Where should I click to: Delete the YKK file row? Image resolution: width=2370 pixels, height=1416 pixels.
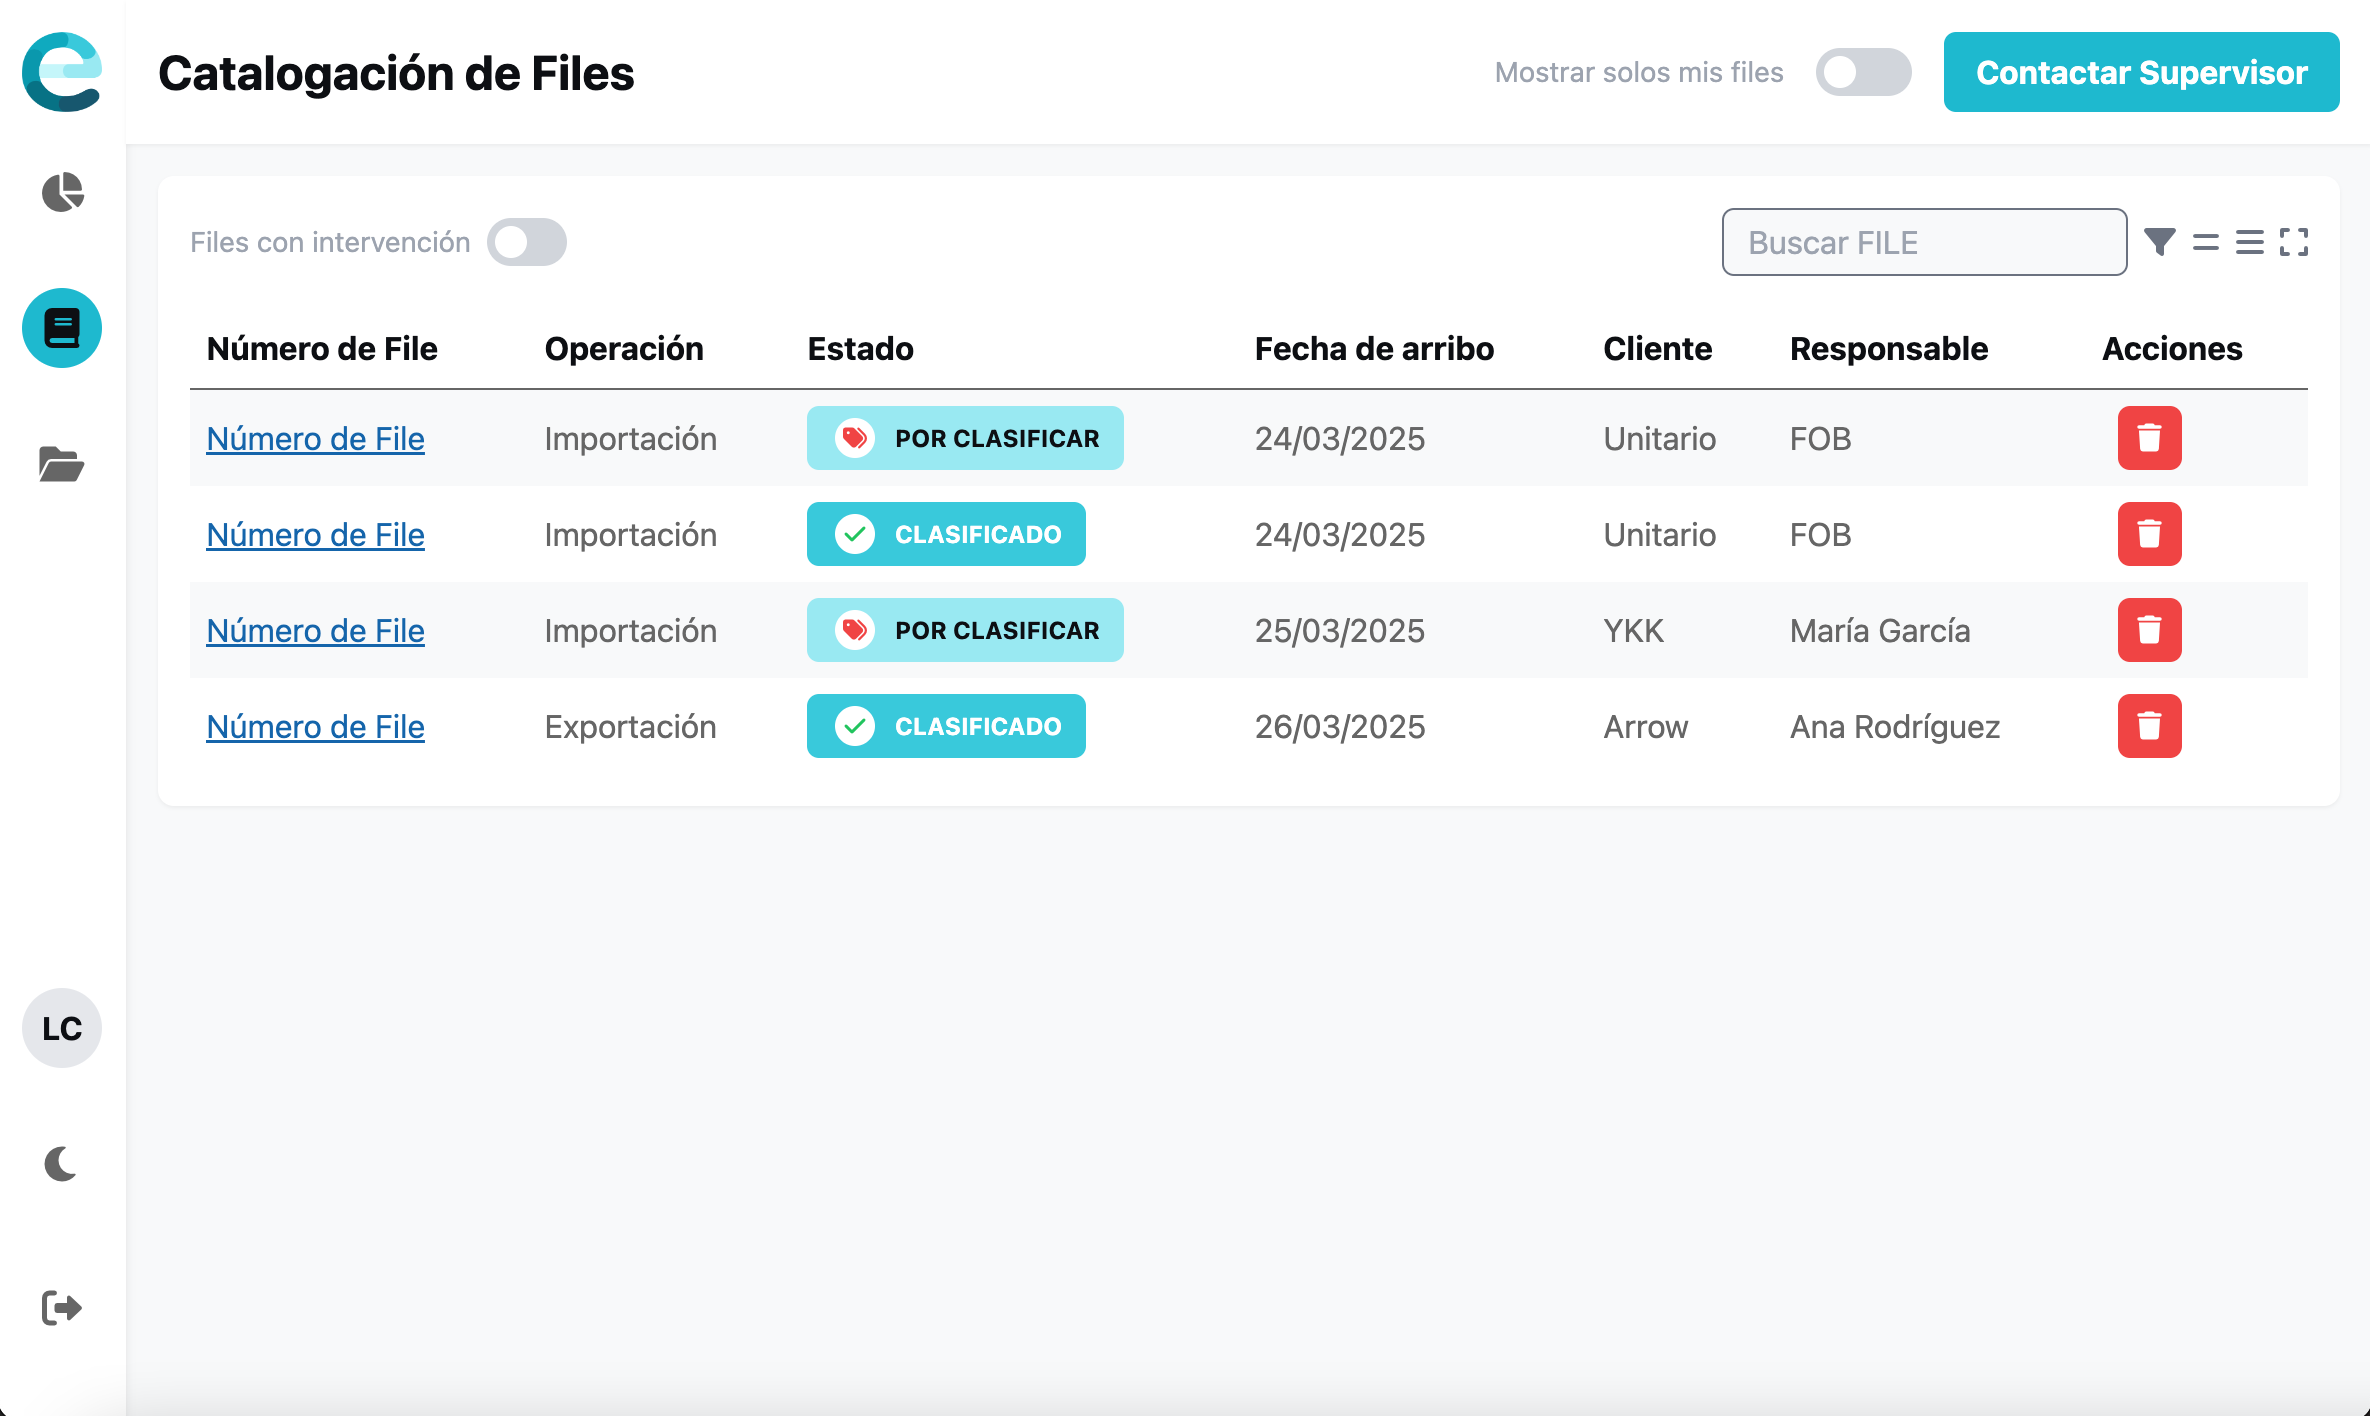[2149, 630]
